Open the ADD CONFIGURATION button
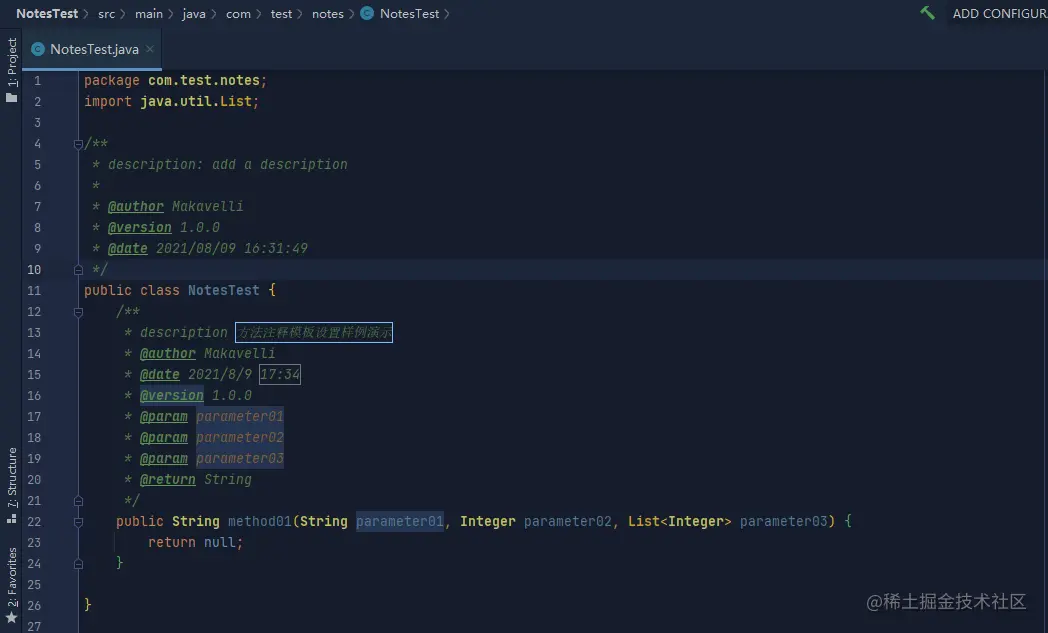1048x633 pixels. click(1000, 13)
